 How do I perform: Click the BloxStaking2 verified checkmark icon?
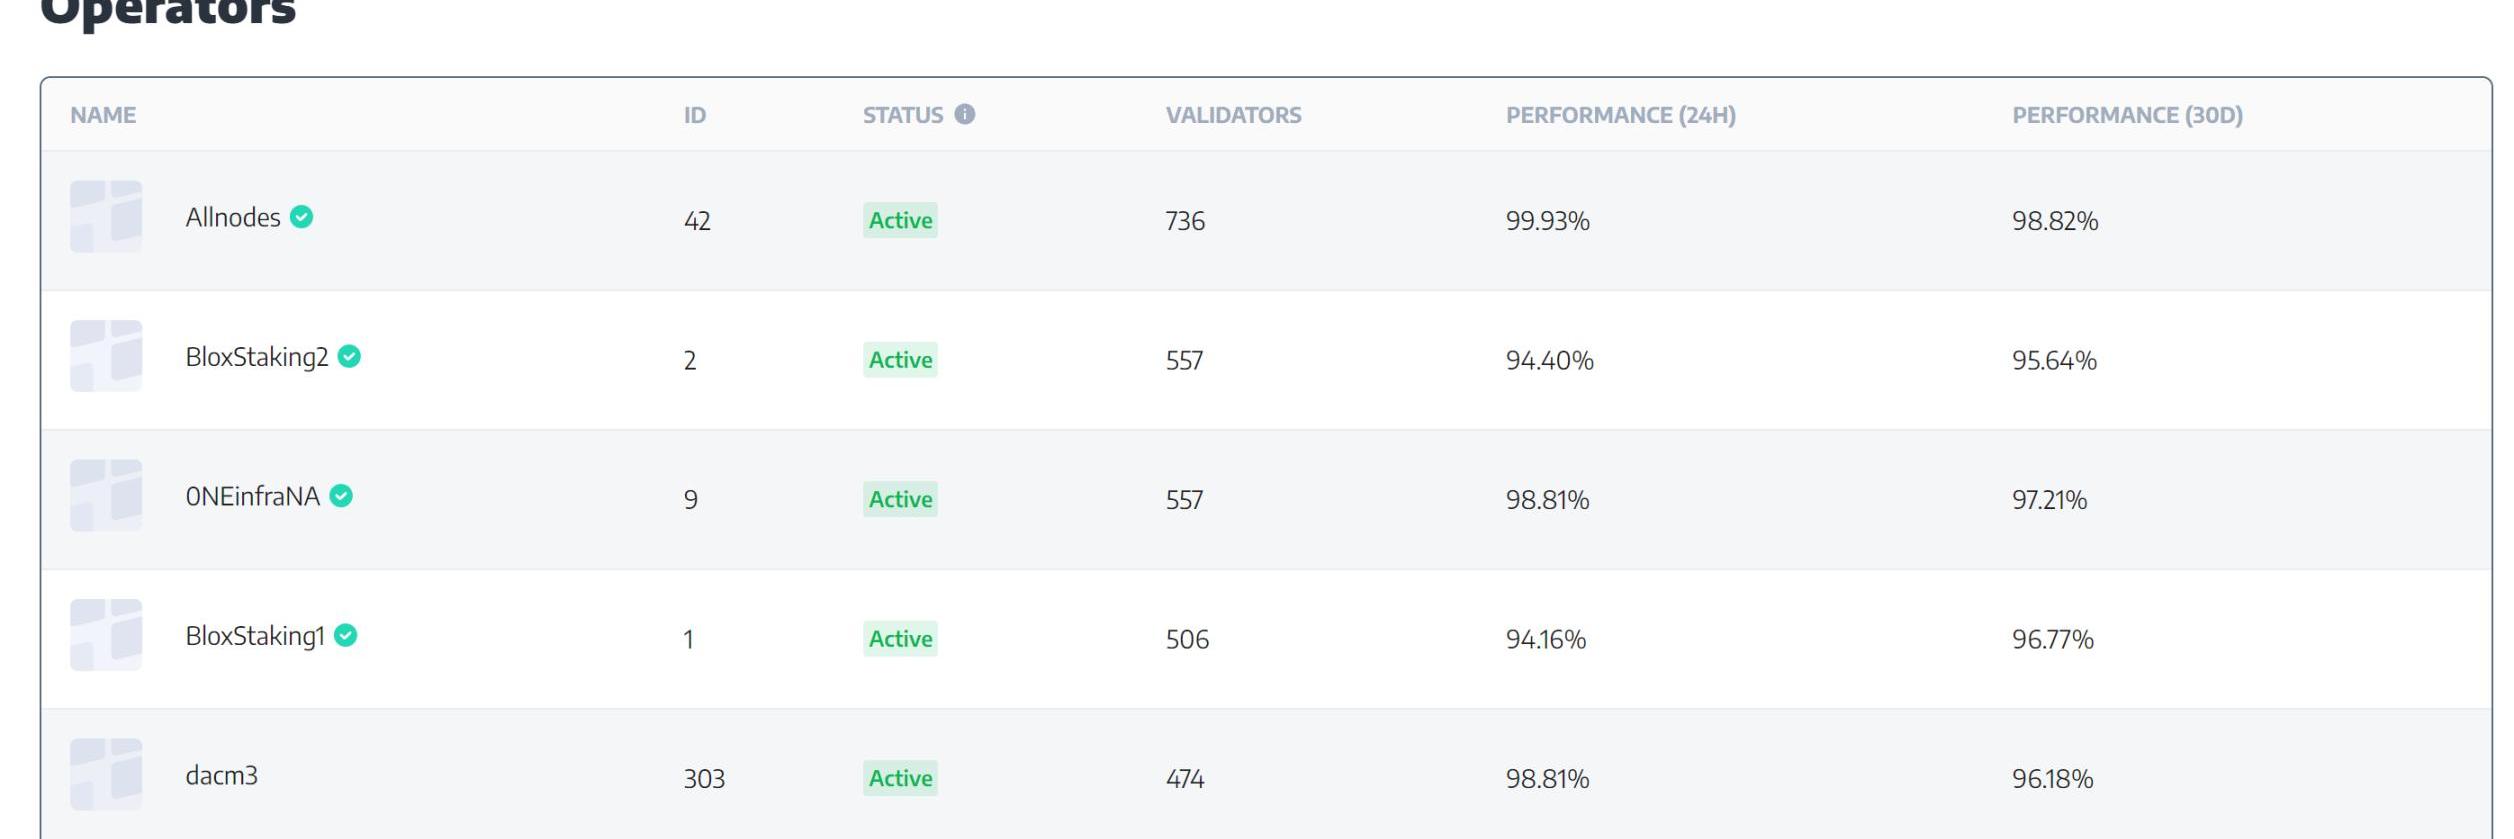[x=349, y=356]
